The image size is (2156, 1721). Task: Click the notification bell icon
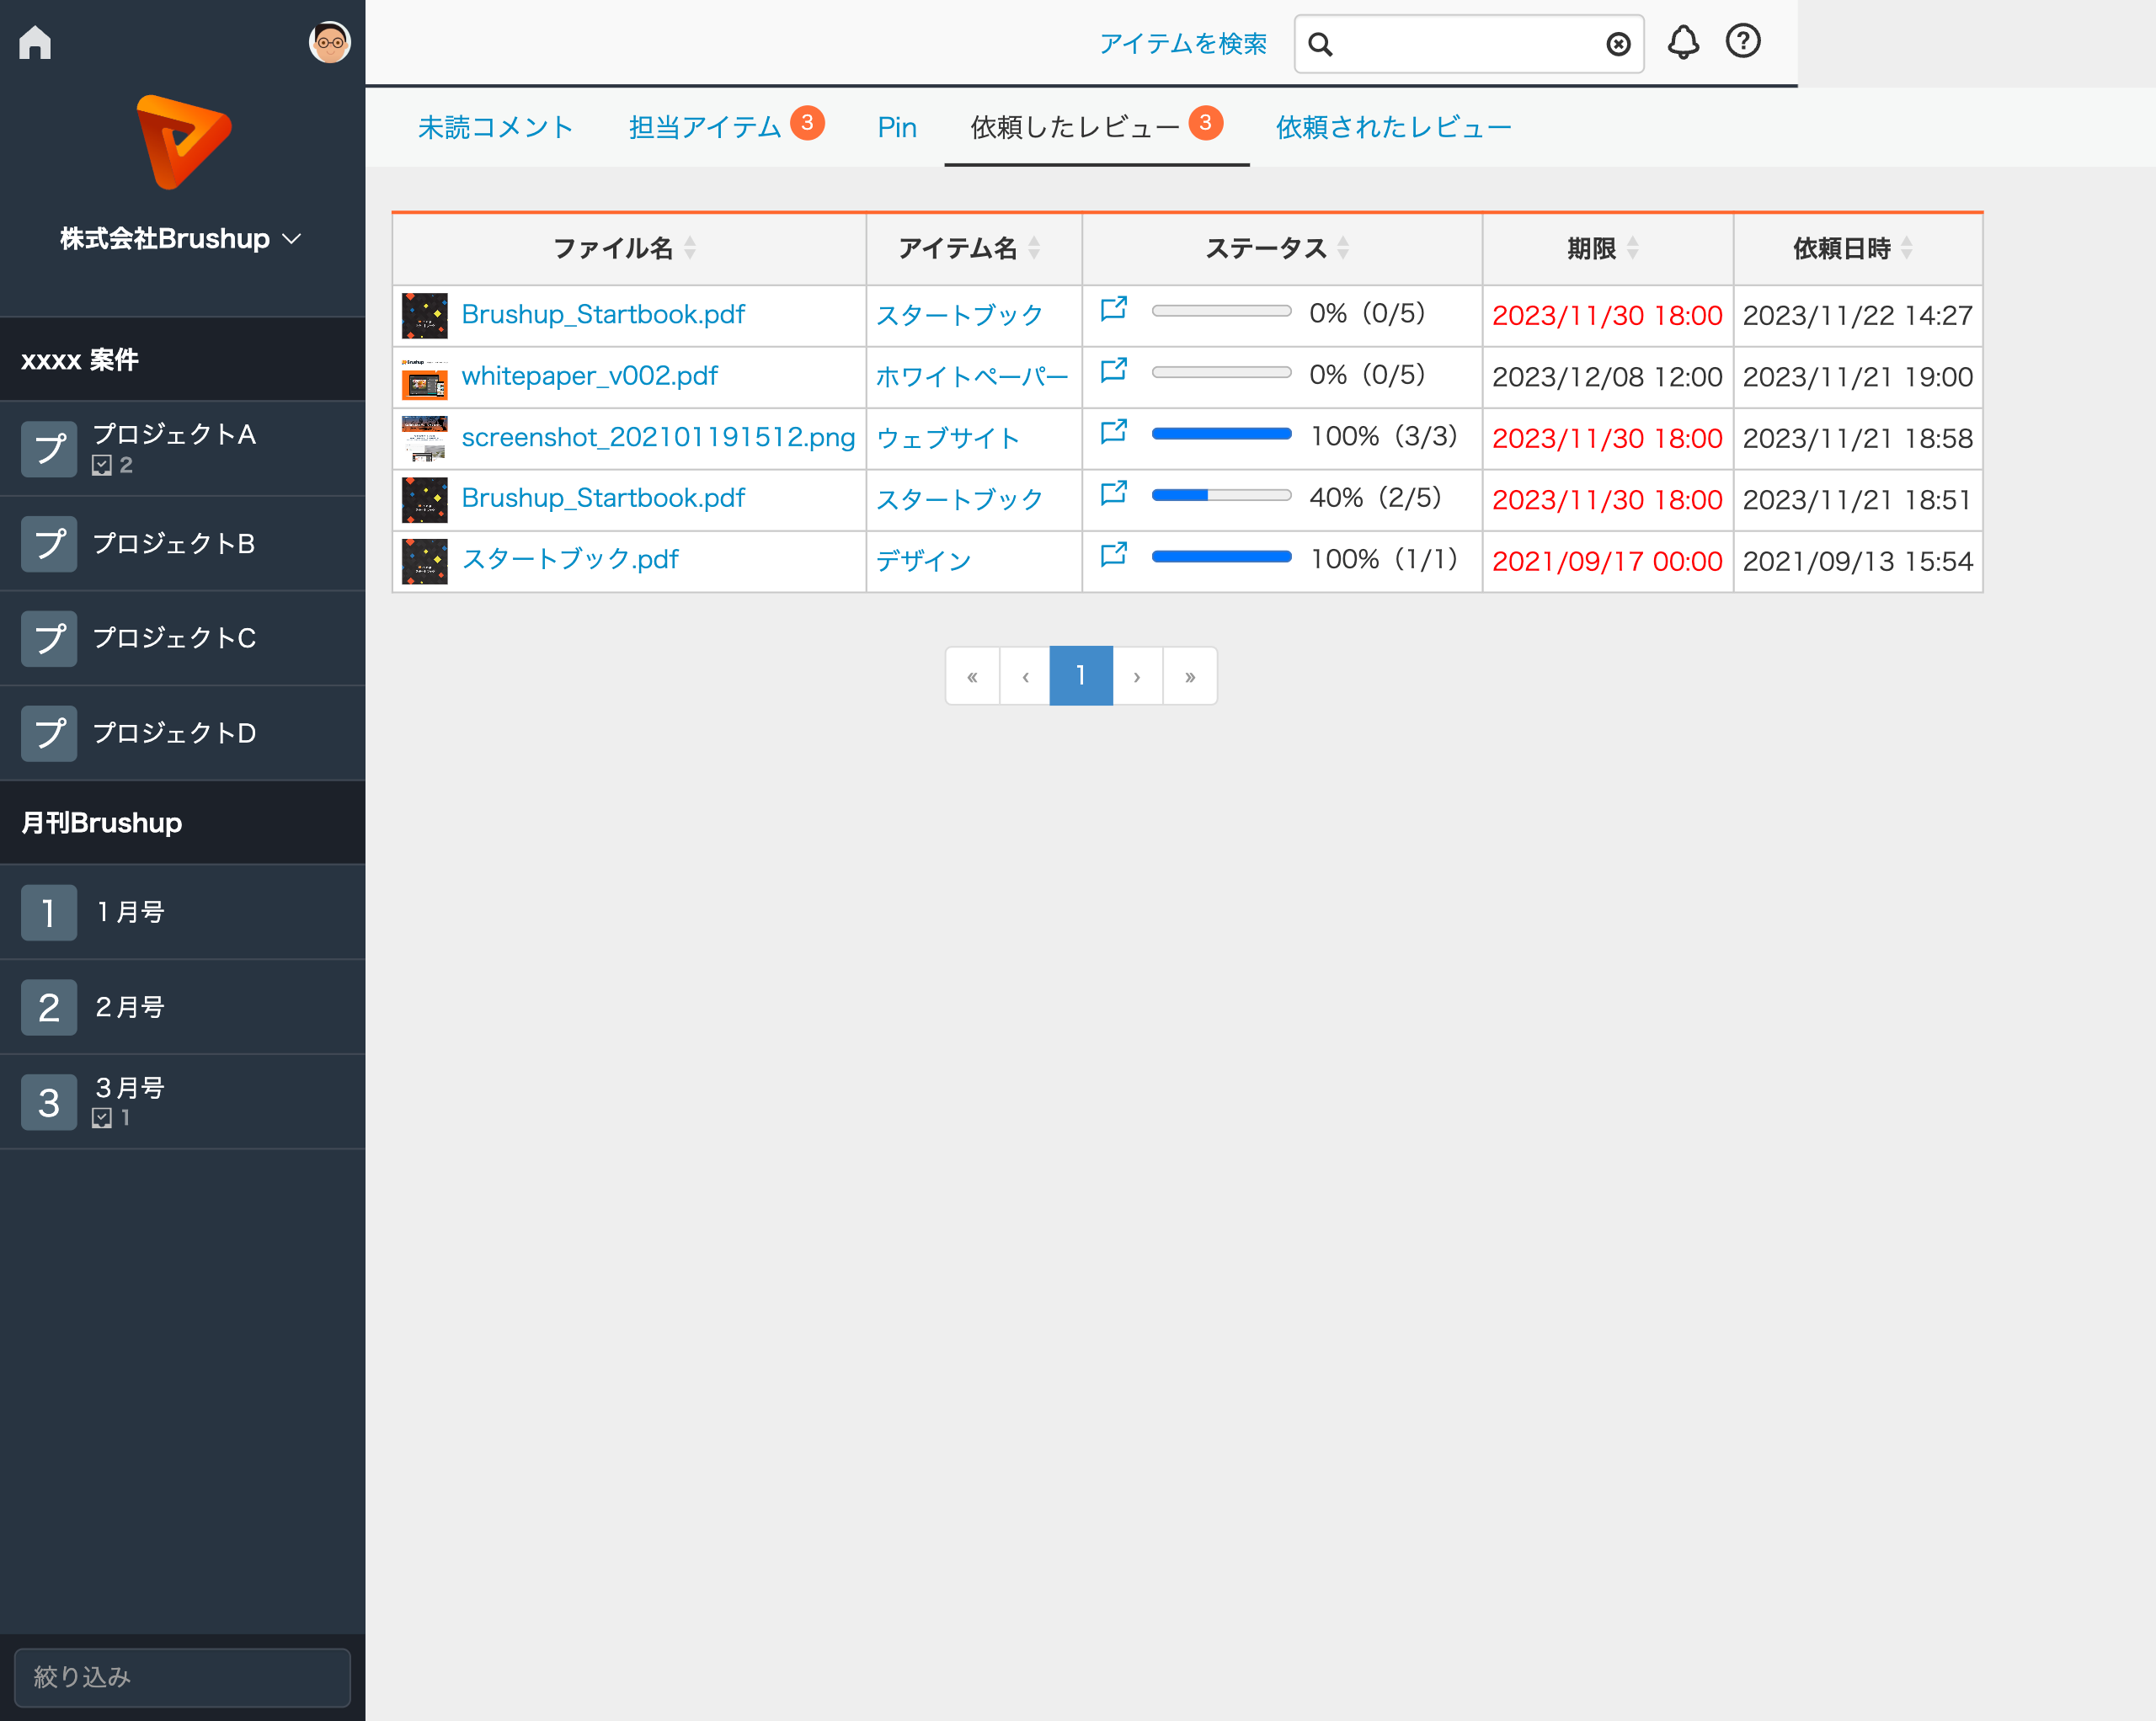click(x=1683, y=42)
